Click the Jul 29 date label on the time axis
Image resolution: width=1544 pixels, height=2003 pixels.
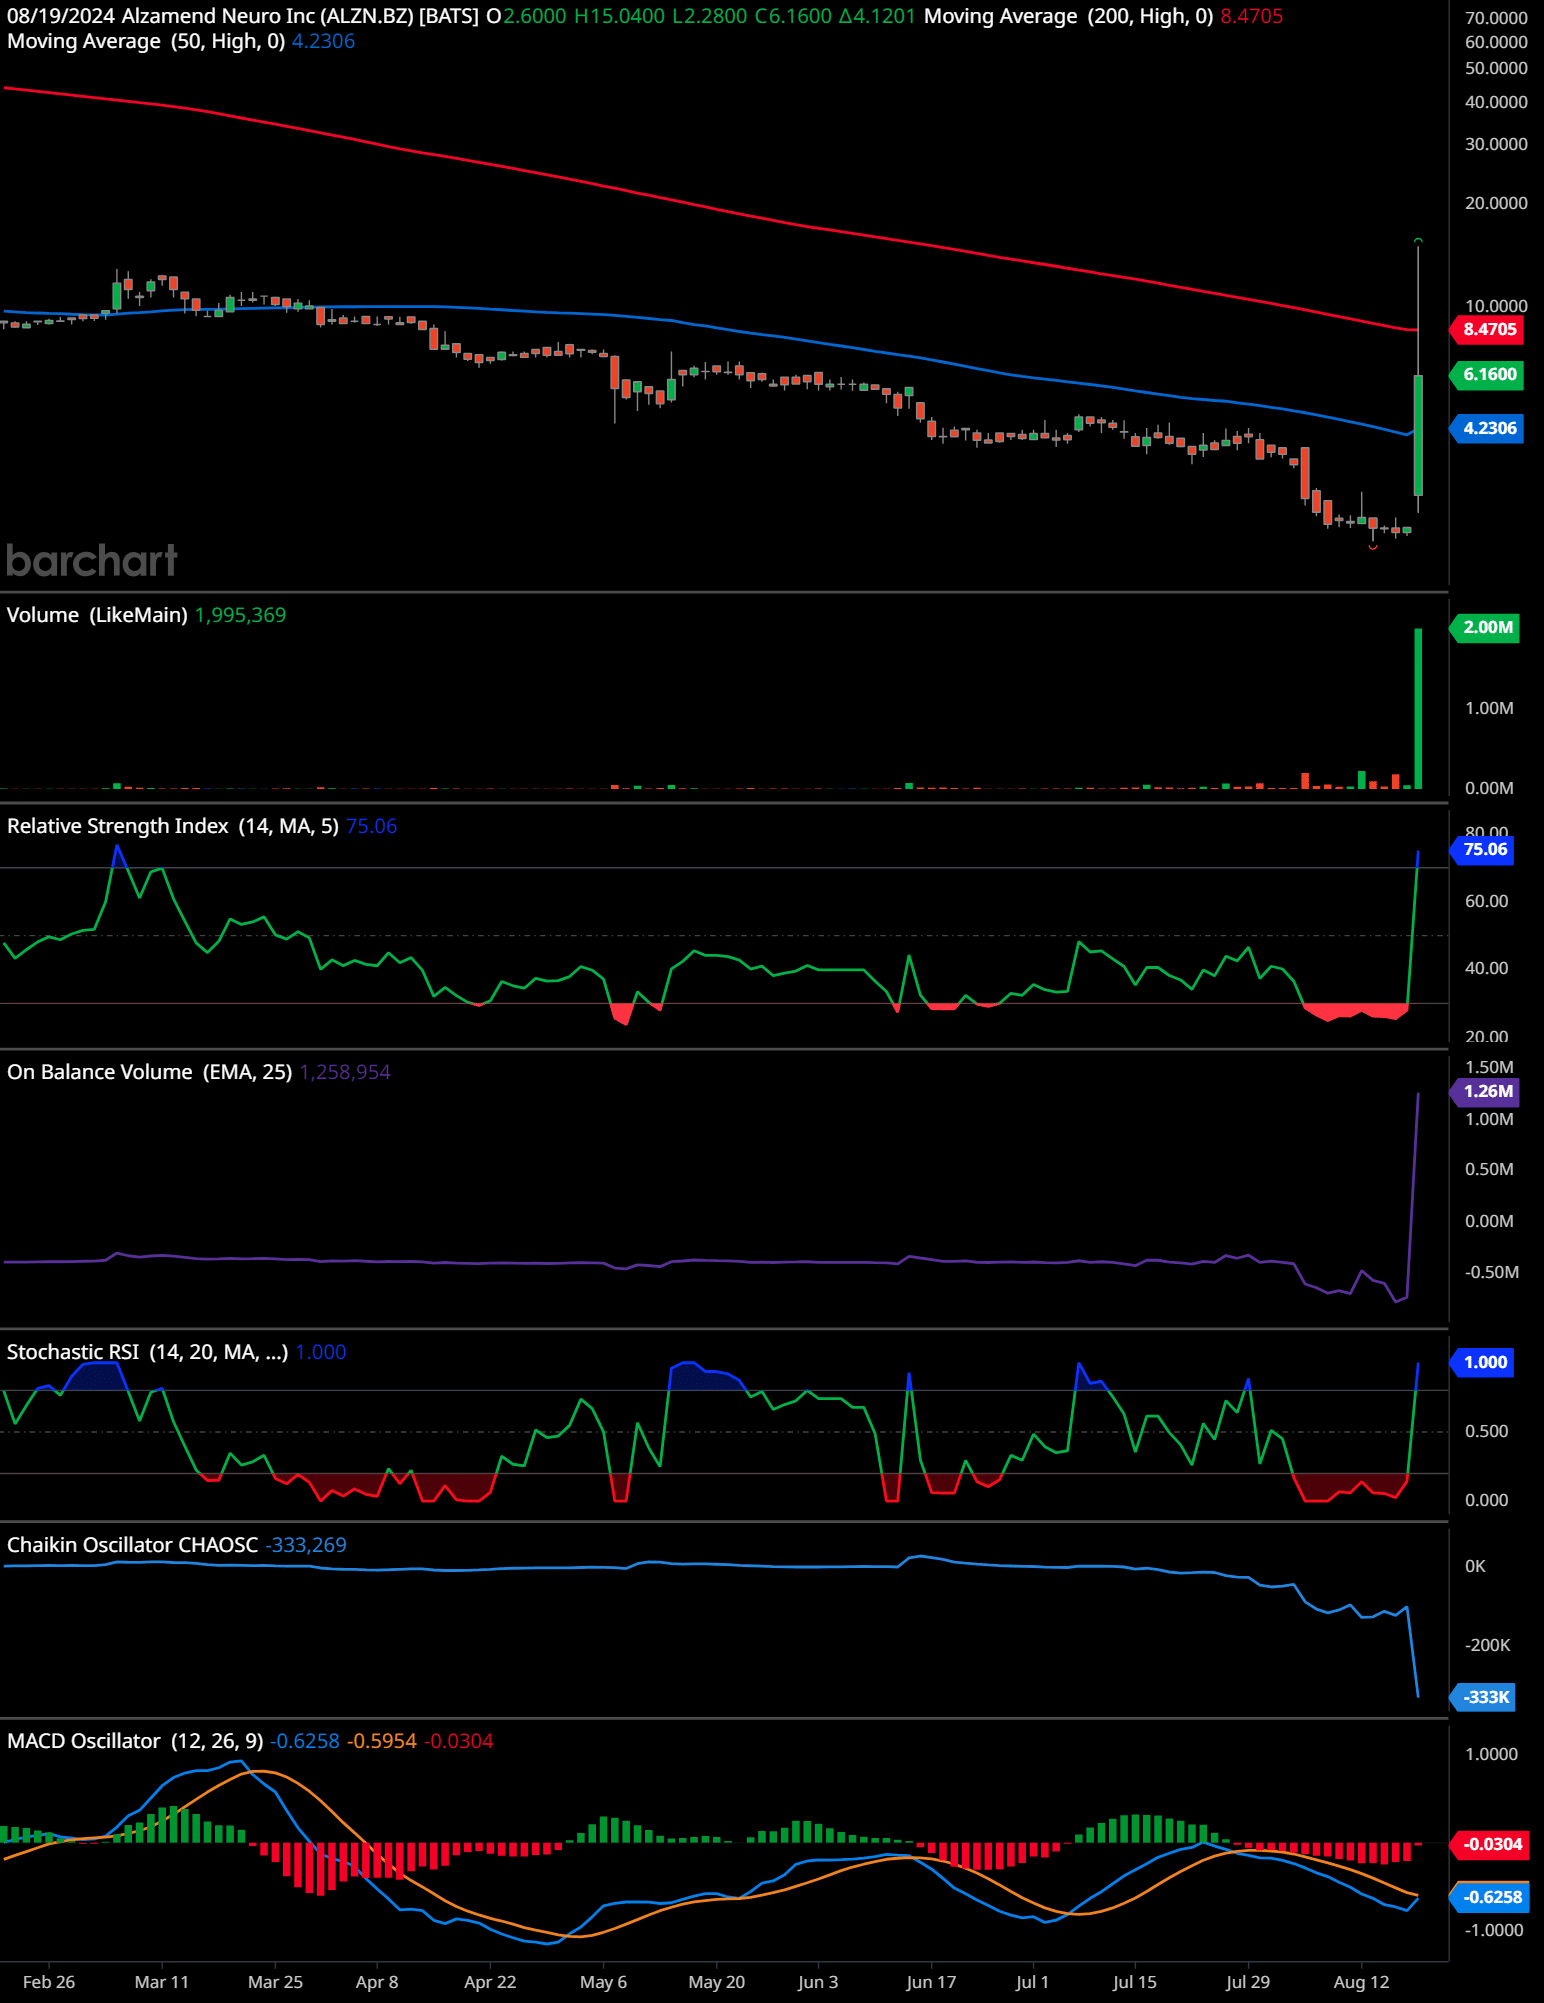pos(1247,1982)
